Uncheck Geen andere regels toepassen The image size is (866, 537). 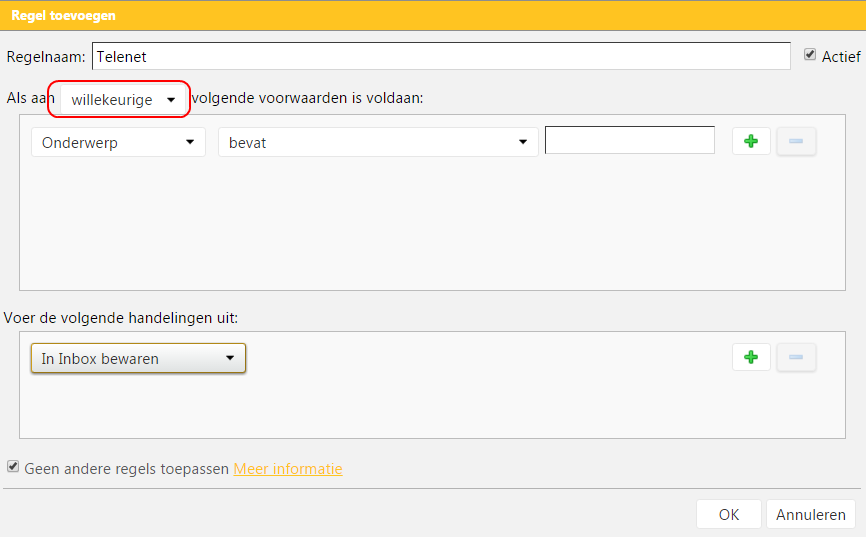(x=13, y=466)
